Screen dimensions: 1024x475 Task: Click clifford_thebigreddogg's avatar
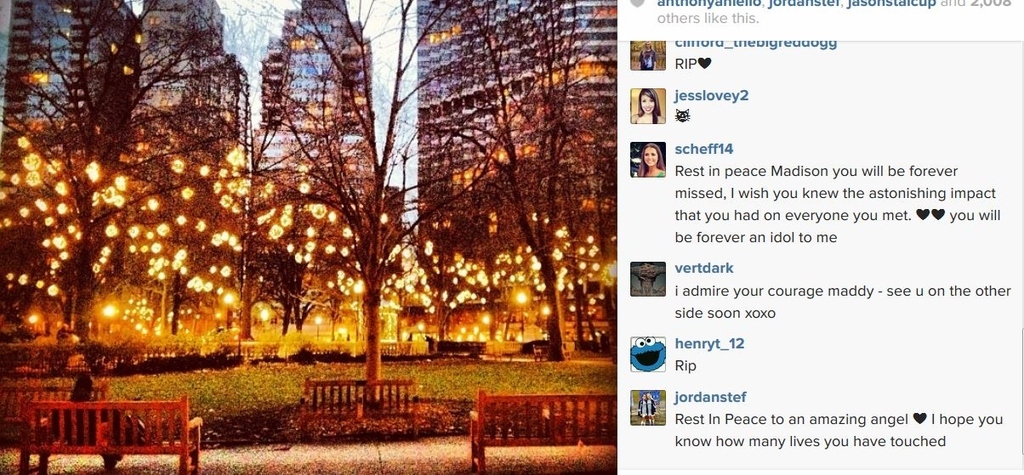click(x=648, y=56)
